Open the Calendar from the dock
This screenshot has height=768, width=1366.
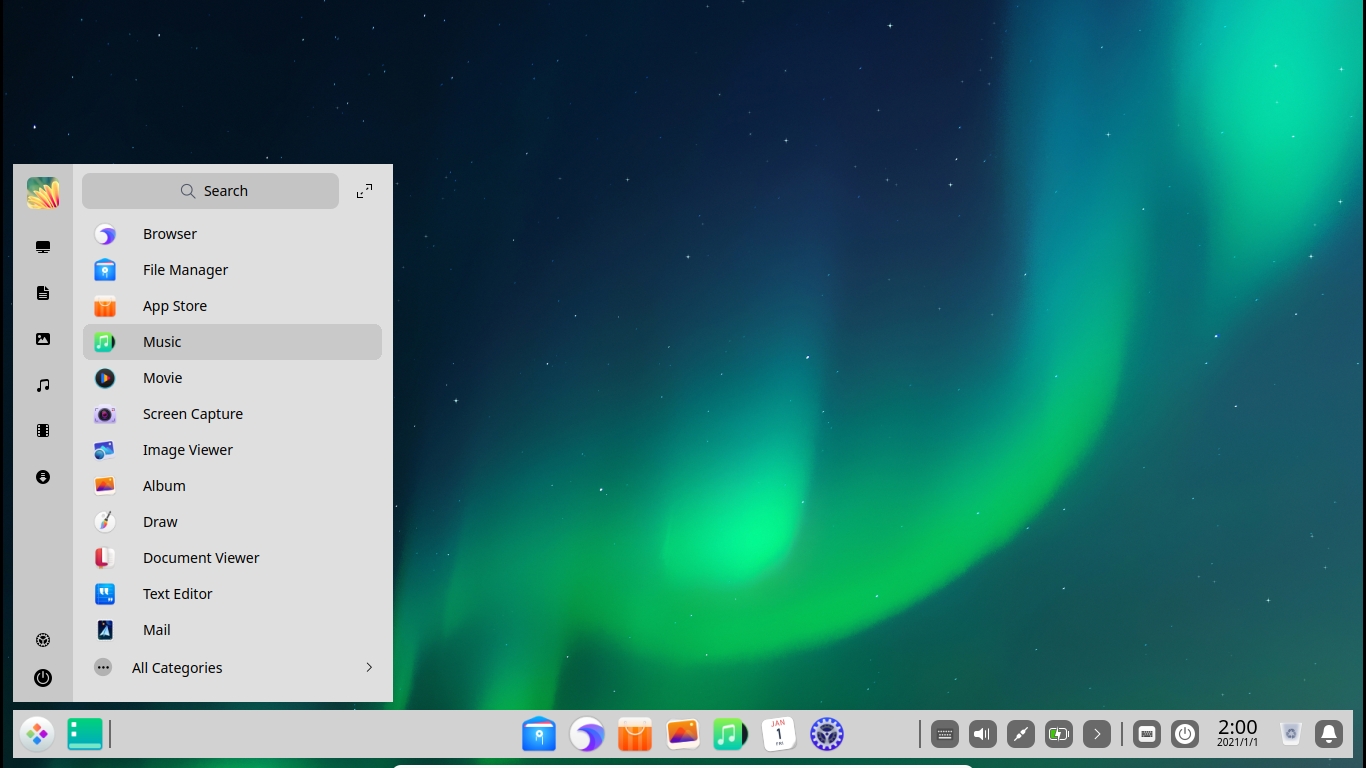[779, 734]
